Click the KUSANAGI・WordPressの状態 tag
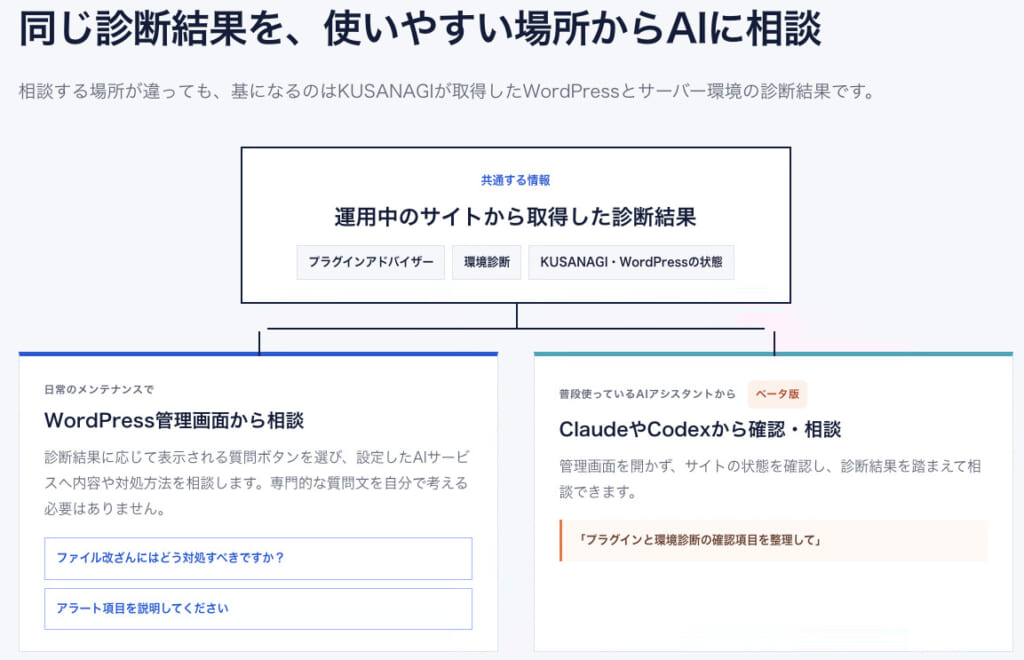Screen dimensions: 1024x660 [631, 262]
